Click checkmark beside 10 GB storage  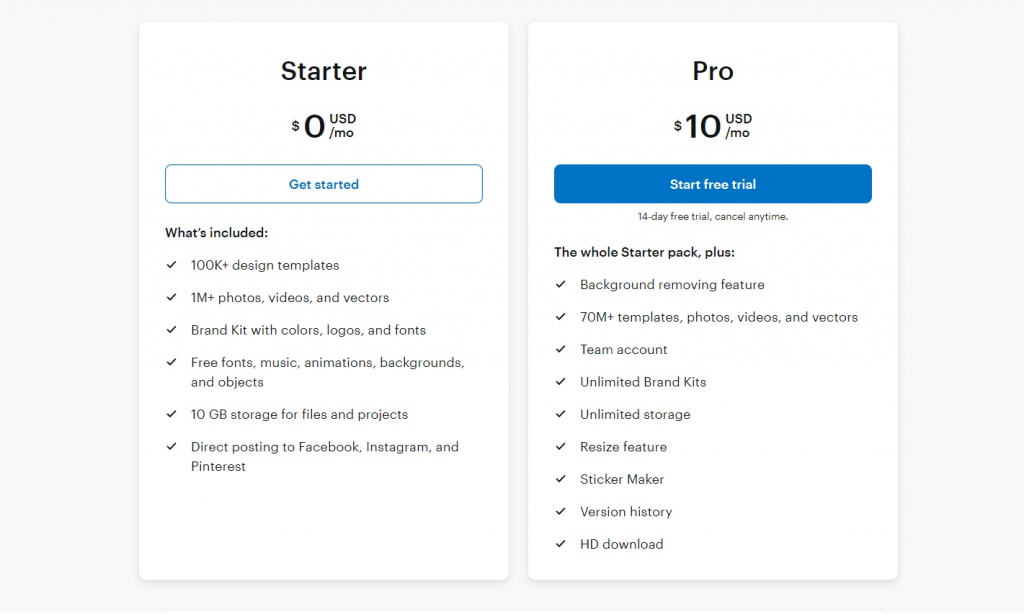[x=172, y=414]
